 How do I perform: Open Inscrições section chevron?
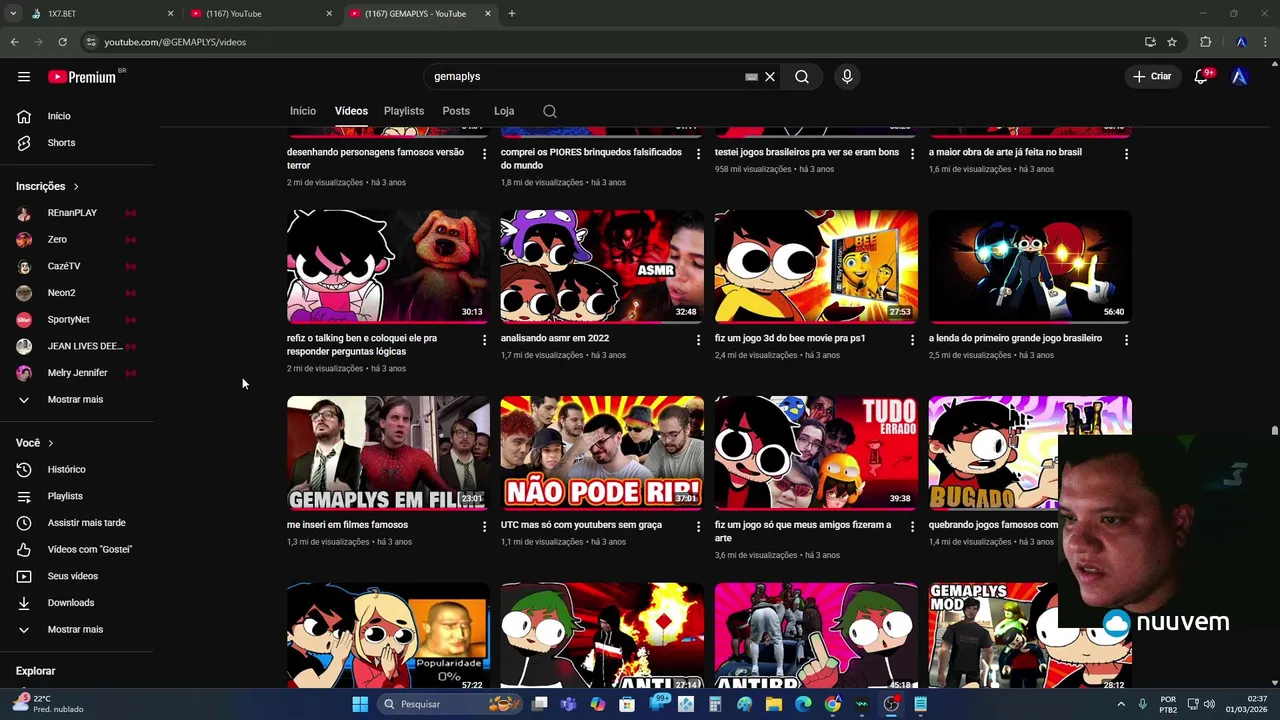76,186
